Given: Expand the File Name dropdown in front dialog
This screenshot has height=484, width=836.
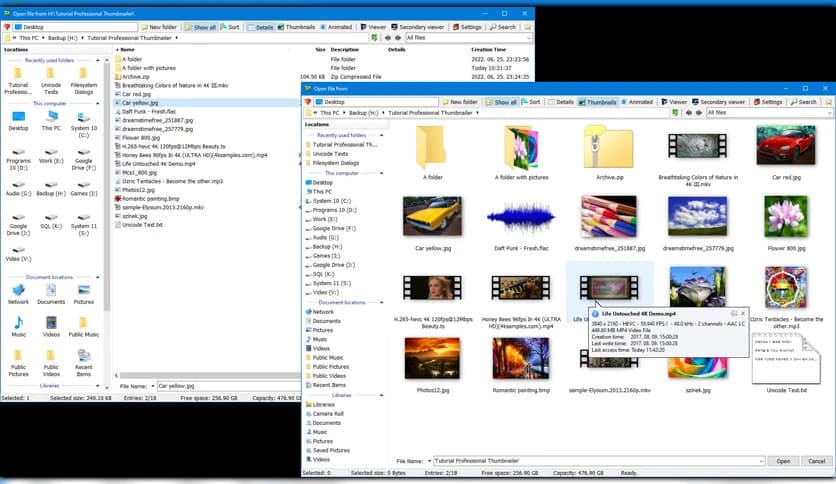Looking at the screenshot, I should tap(761, 461).
